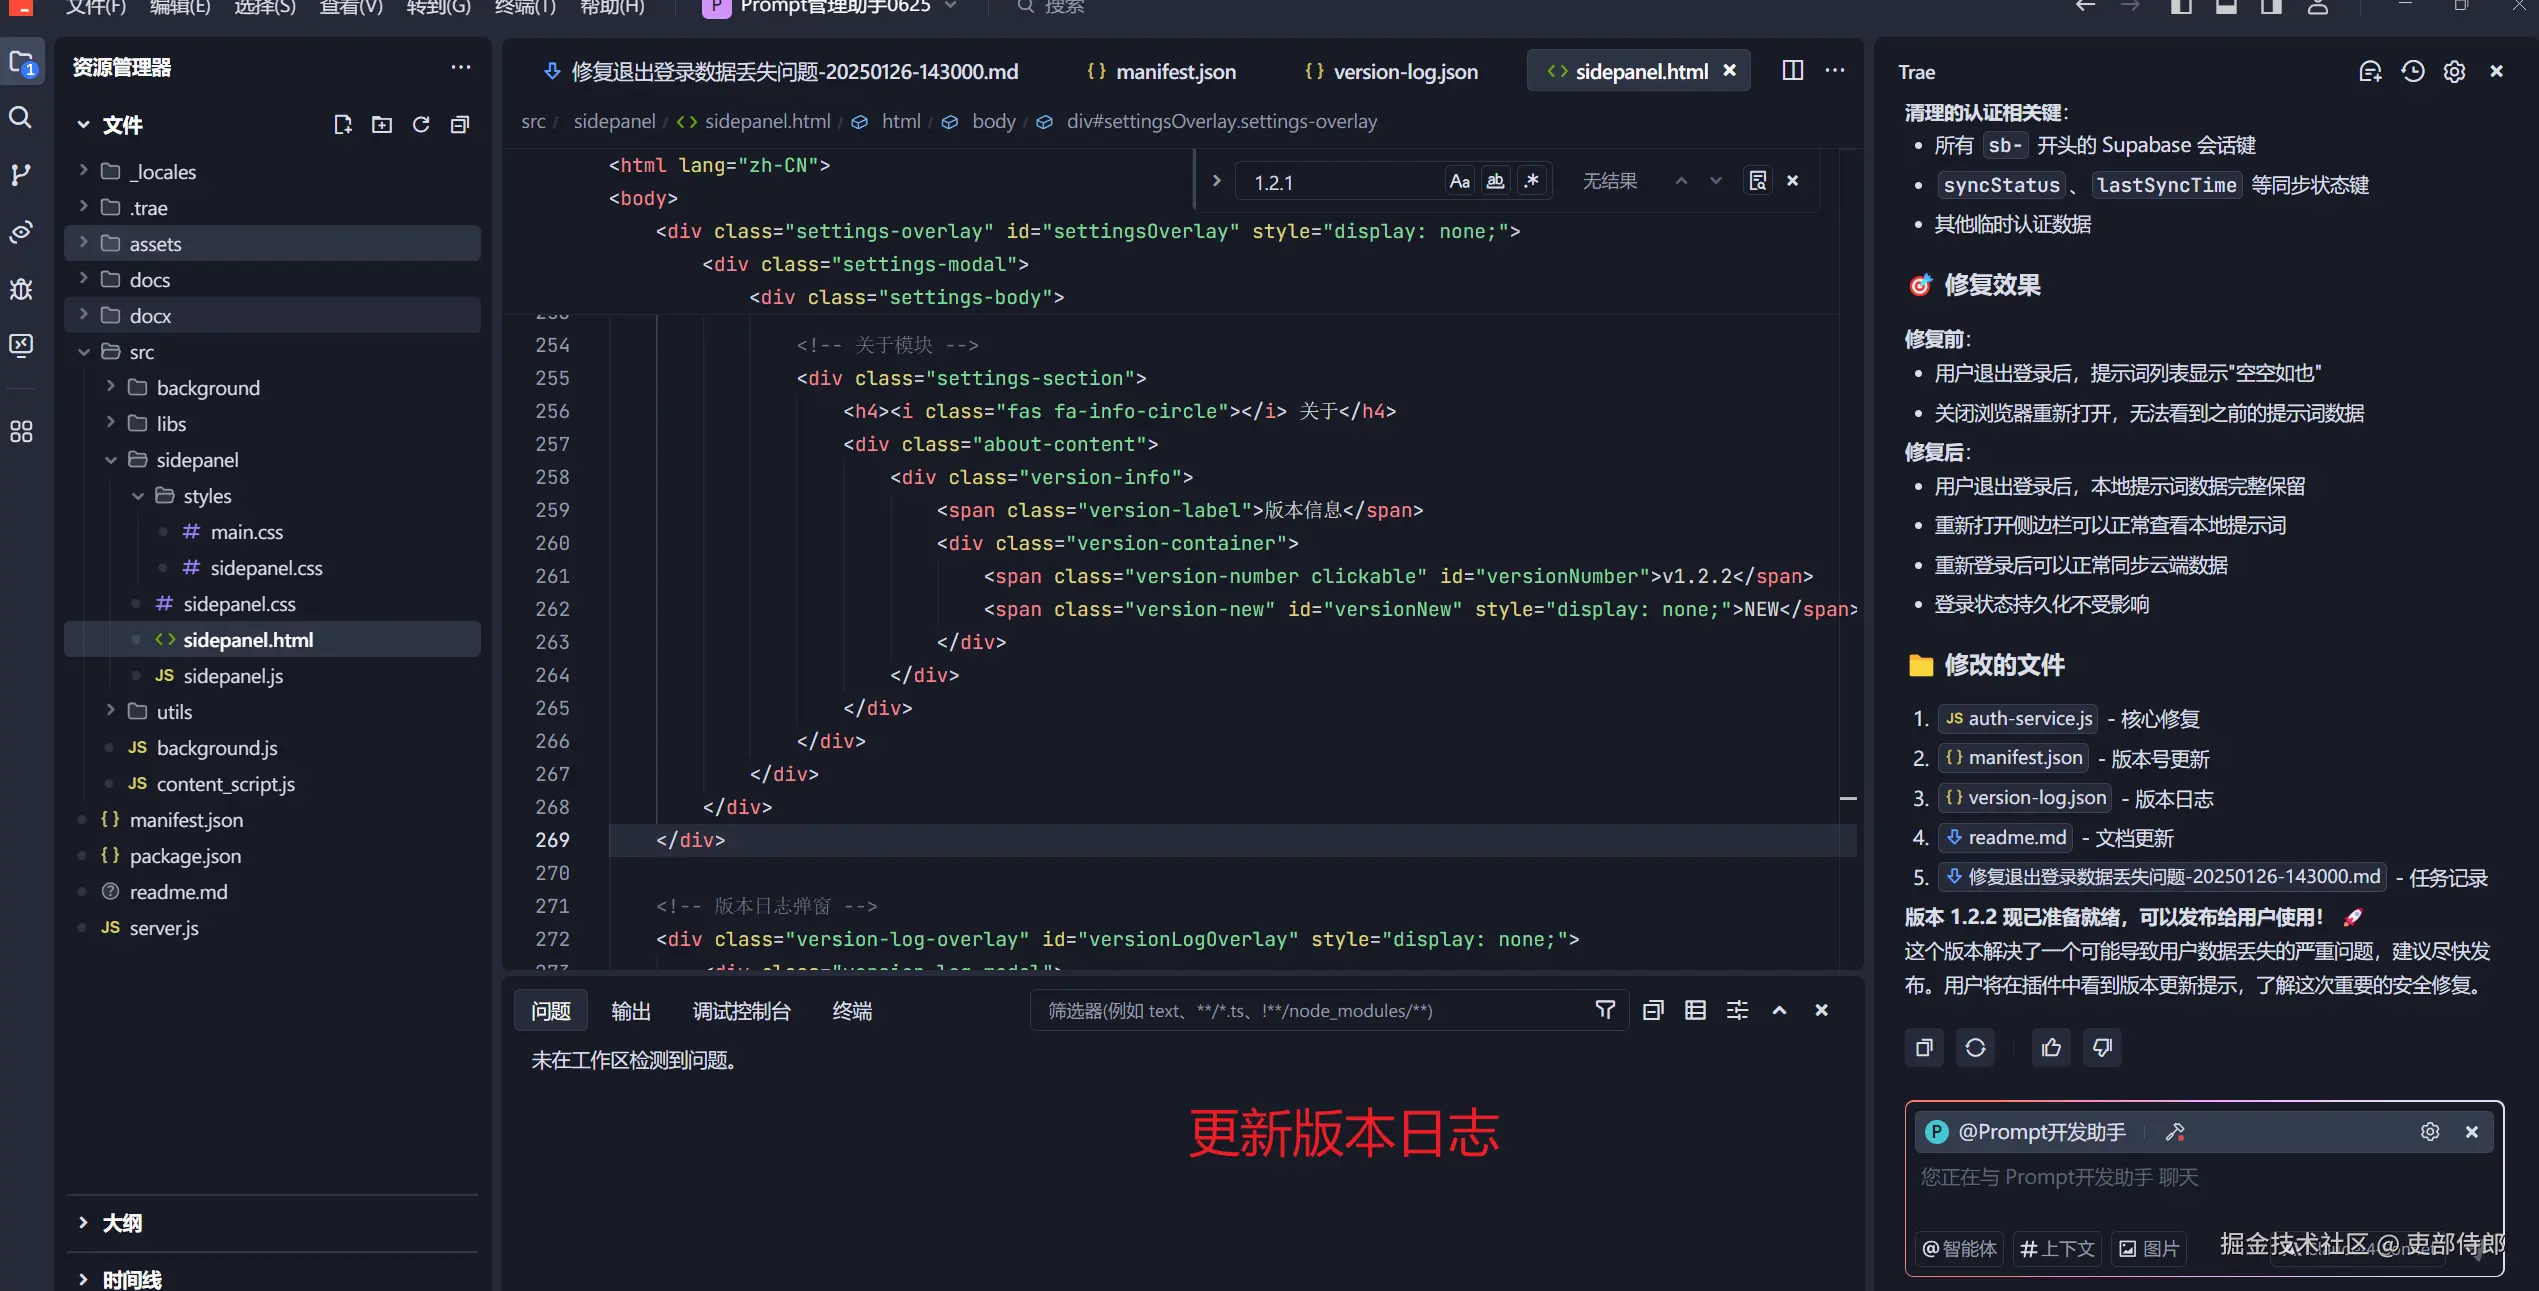Viewport: 2539px width, 1291px height.
Task: Thumbs up the Trae response
Action: (2051, 1048)
